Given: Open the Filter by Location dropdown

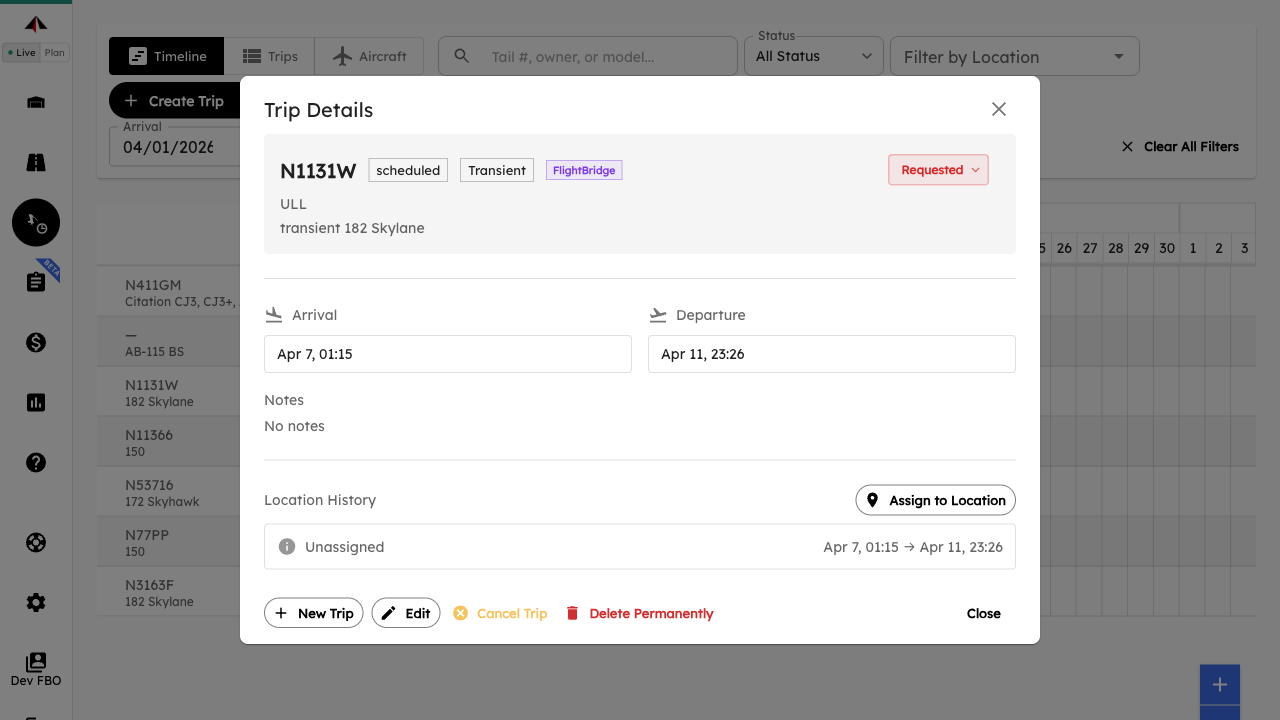Looking at the screenshot, I should tap(1014, 57).
